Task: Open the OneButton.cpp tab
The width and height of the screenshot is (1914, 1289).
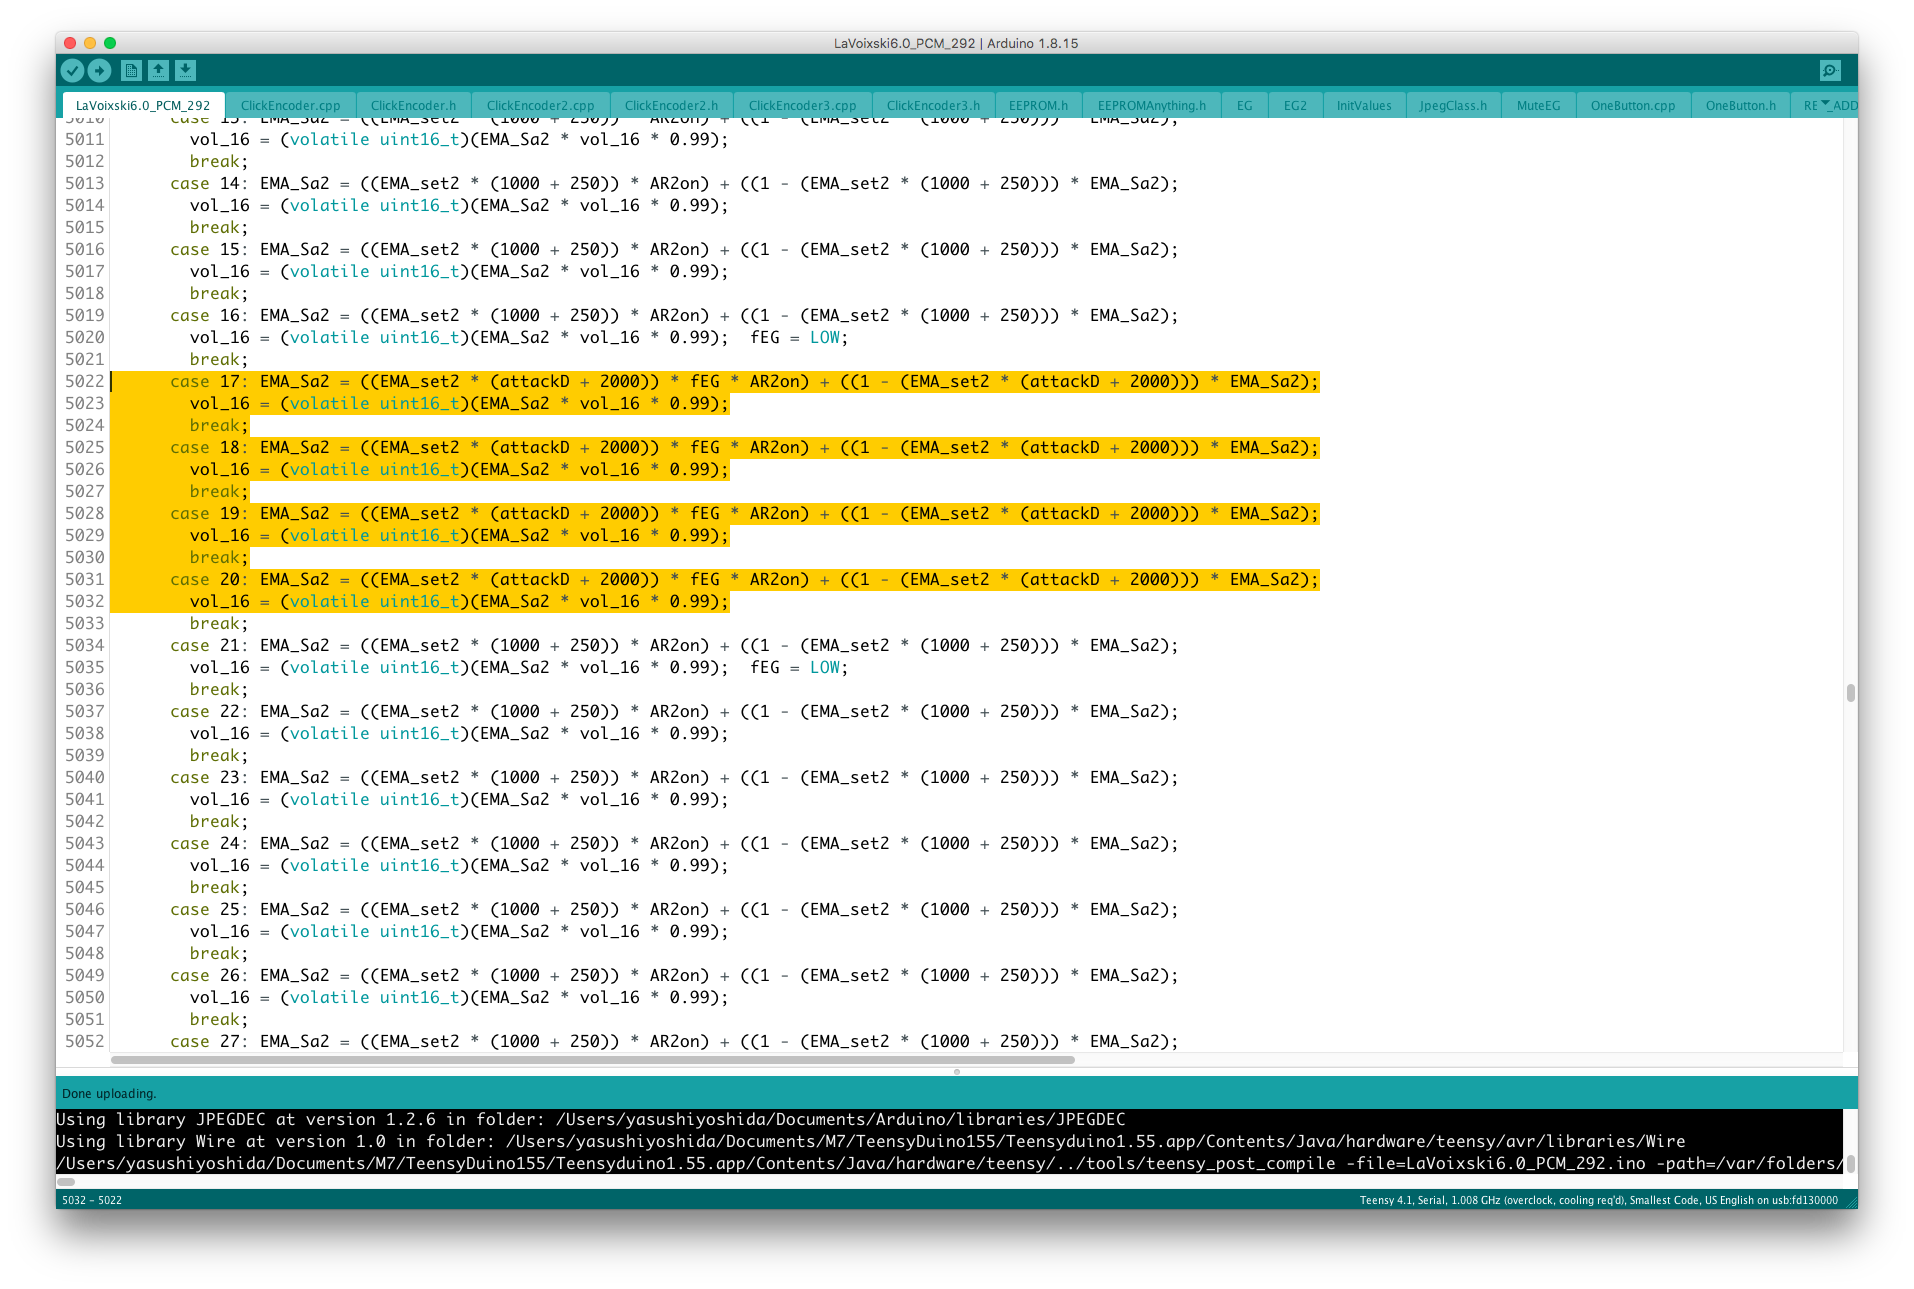Action: (x=1633, y=105)
